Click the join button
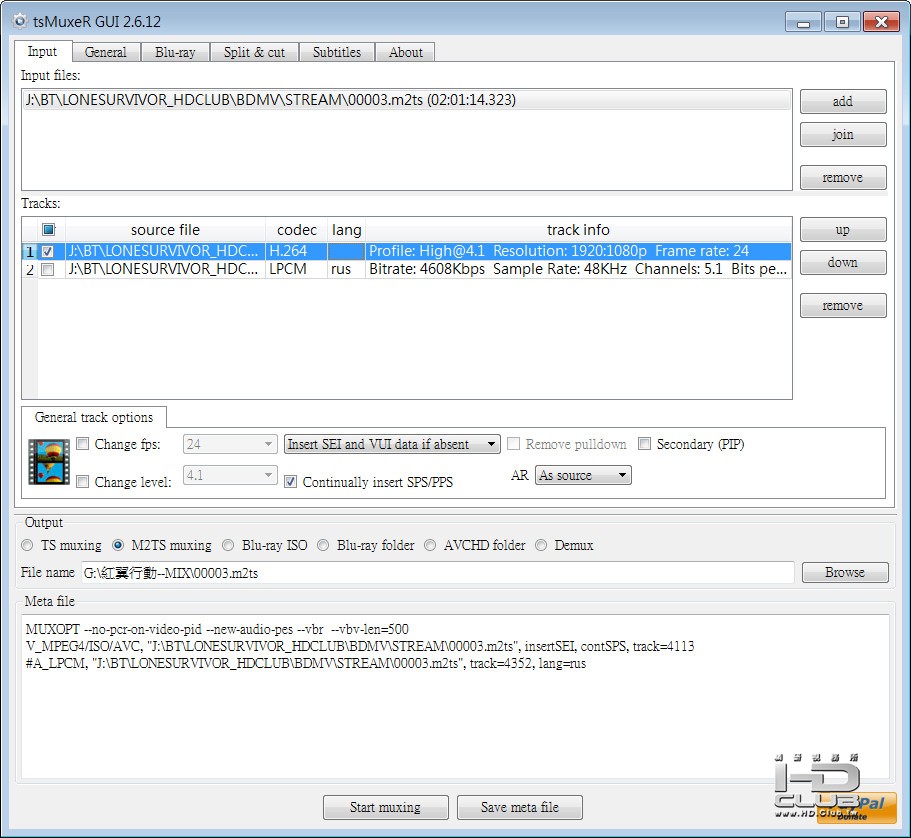911x838 pixels. click(x=843, y=135)
